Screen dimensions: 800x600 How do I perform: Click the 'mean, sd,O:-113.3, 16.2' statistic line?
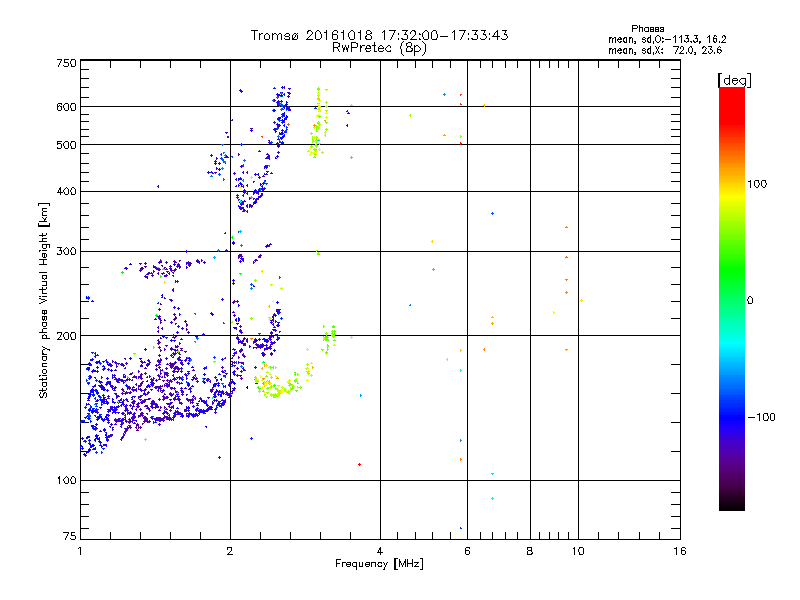[x=667, y=39]
